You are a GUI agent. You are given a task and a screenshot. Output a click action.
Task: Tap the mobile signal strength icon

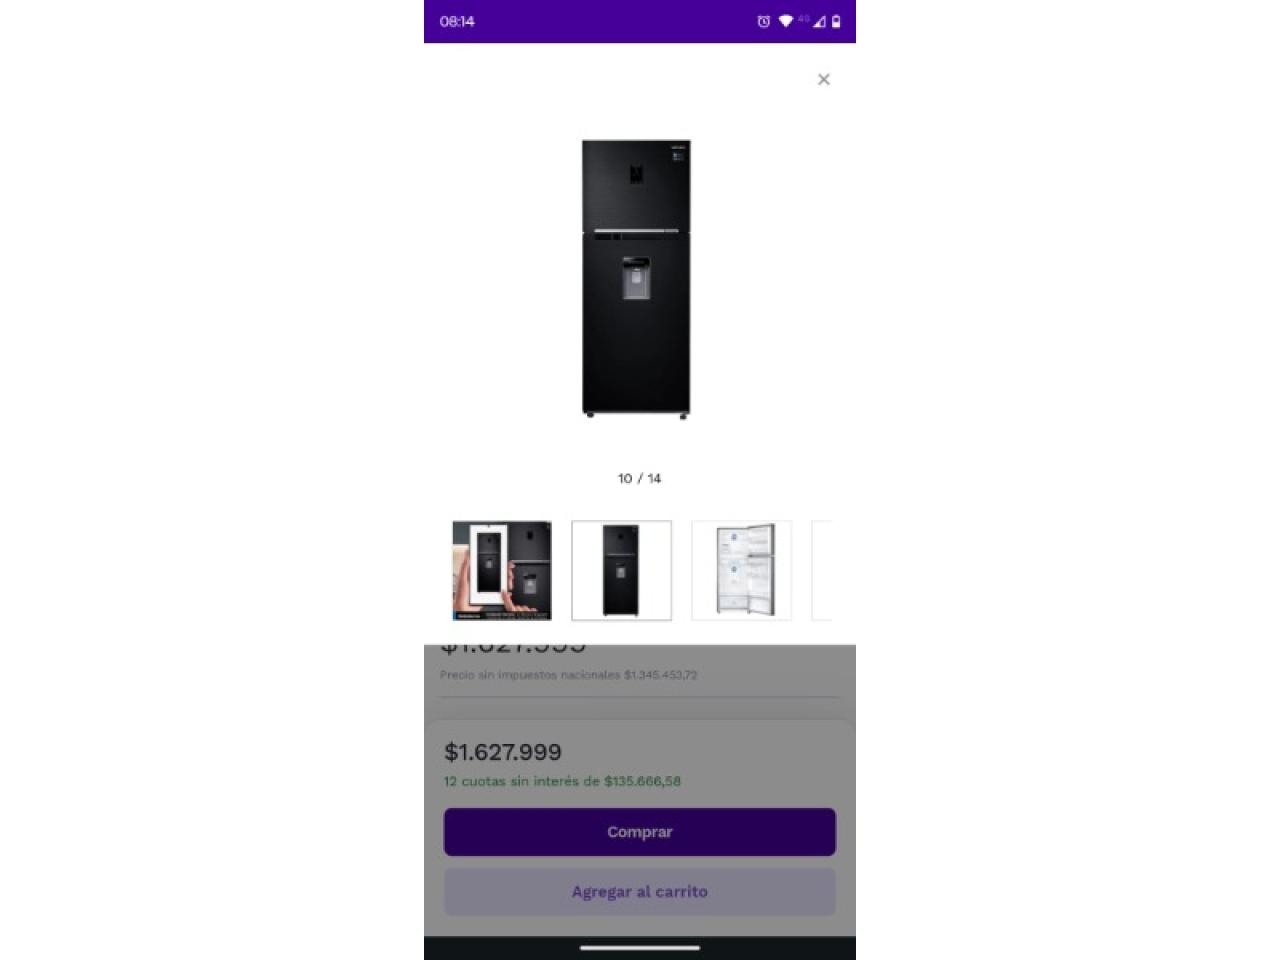pos(819,21)
